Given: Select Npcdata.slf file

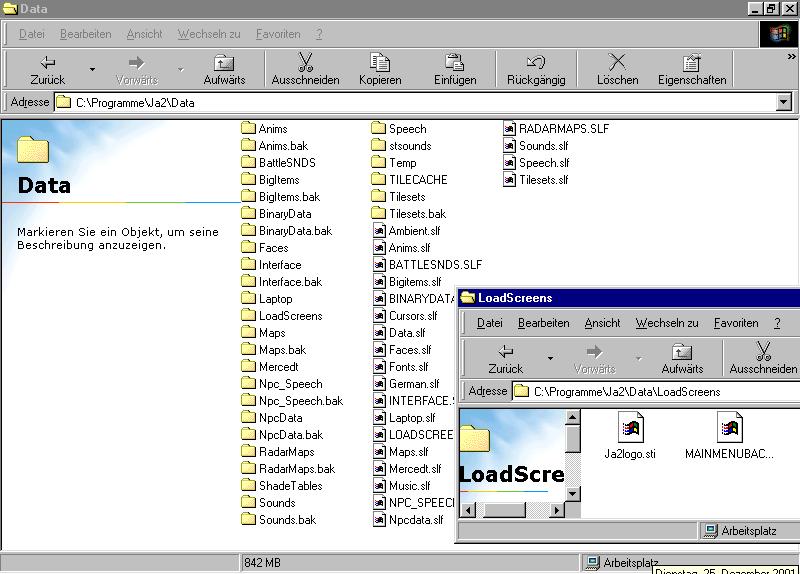Looking at the screenshot, I should [408, 520].
